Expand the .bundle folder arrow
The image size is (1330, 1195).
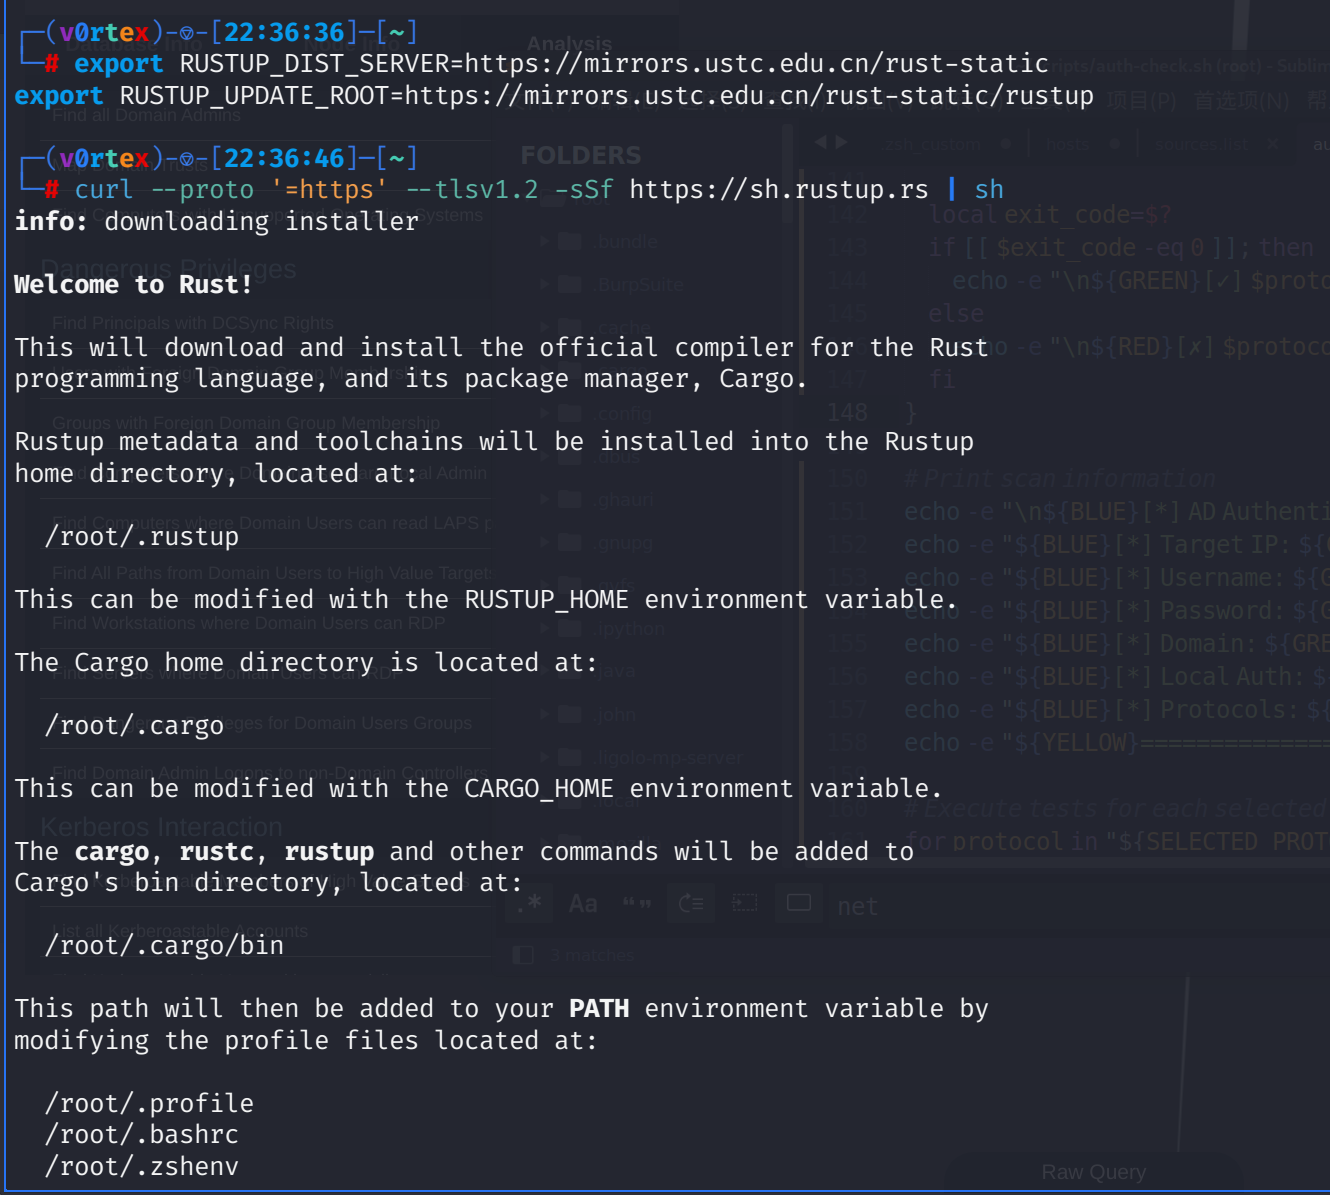click(544, 241)
